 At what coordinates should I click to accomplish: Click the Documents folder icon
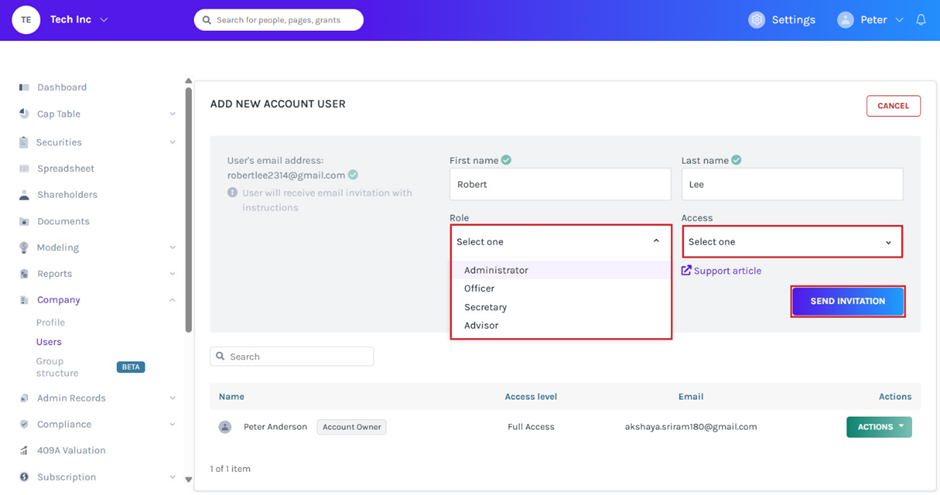(x=24, y=221)
